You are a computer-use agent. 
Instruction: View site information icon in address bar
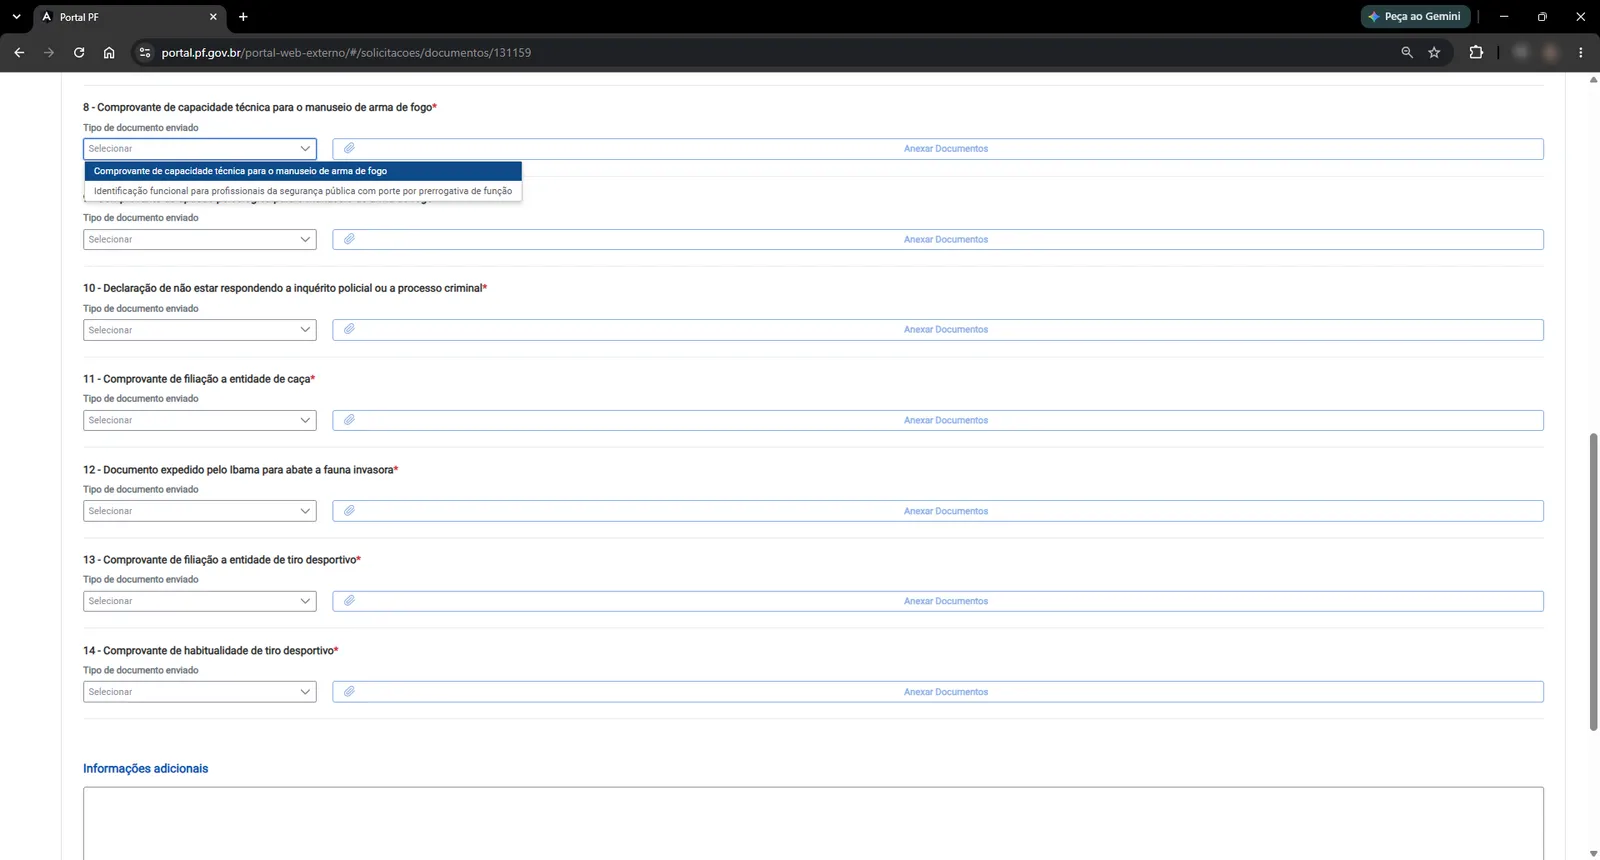pos(145,52)
